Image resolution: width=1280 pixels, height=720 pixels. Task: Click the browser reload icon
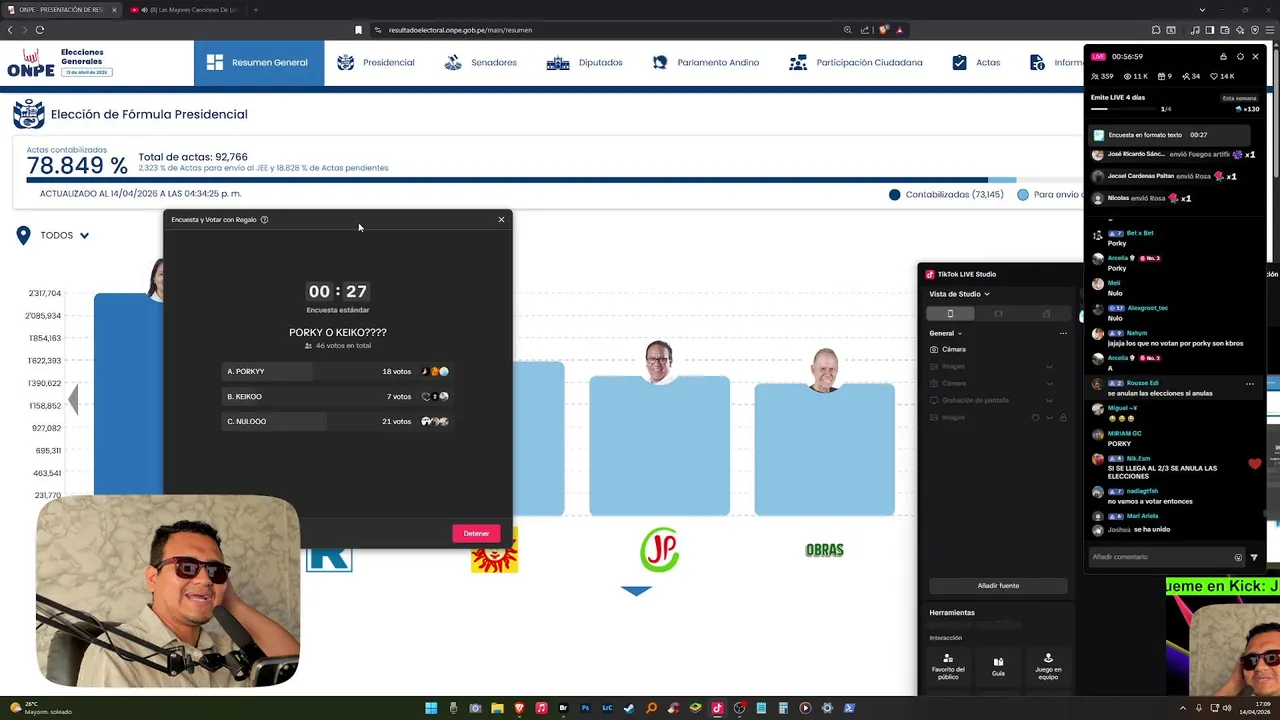(x=39, y=30)
